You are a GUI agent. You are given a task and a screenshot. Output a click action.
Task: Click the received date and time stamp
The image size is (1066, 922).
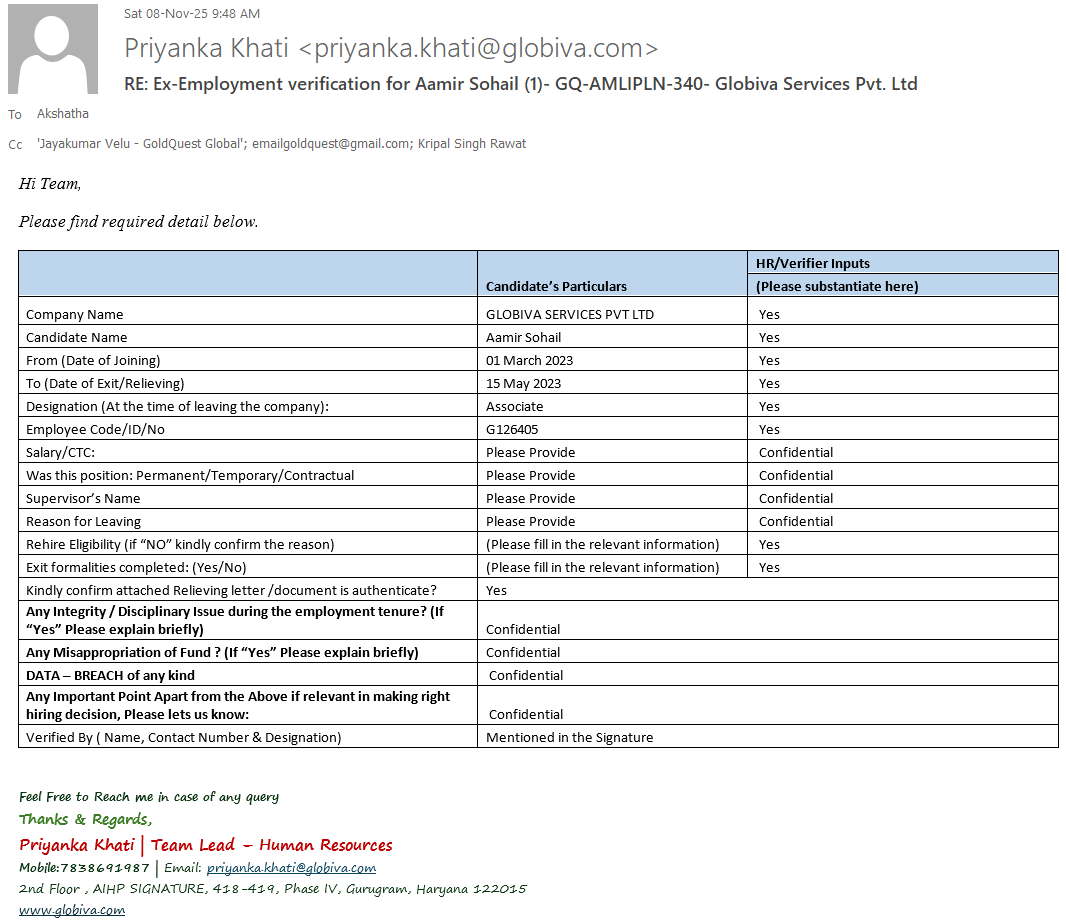[191, 13]
